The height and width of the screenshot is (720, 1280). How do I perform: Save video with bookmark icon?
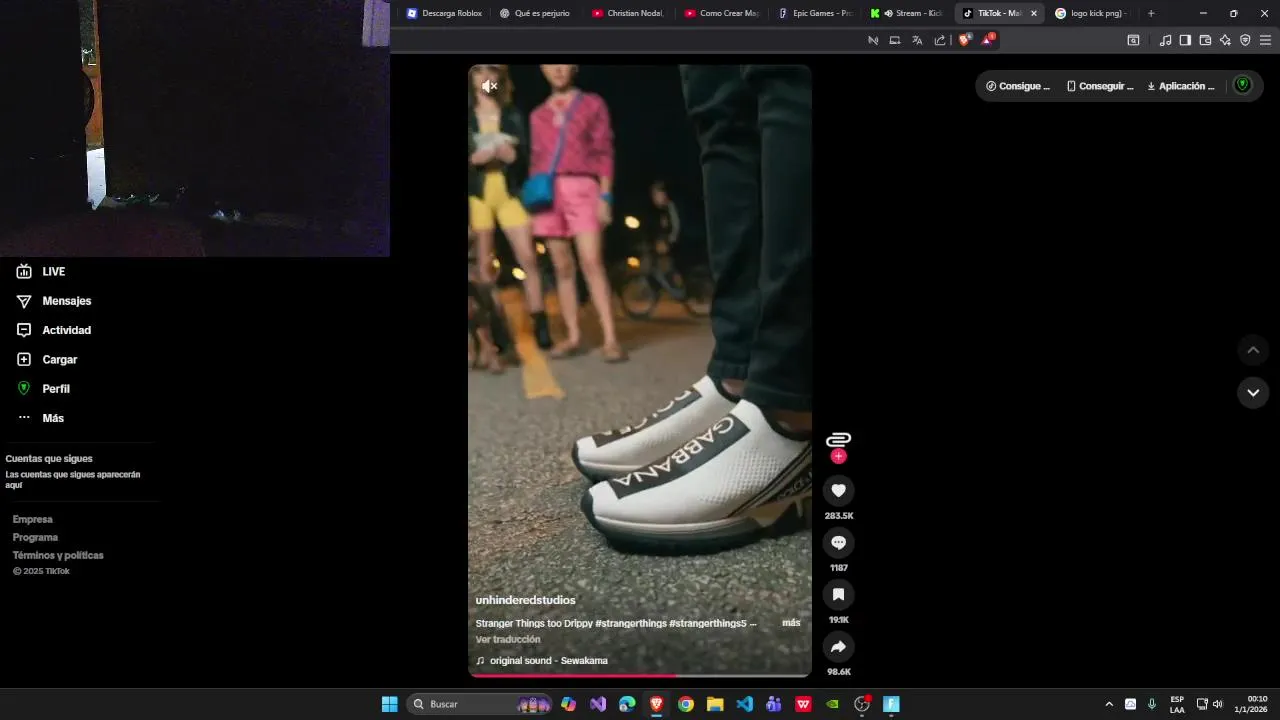(x=838, y=594)
